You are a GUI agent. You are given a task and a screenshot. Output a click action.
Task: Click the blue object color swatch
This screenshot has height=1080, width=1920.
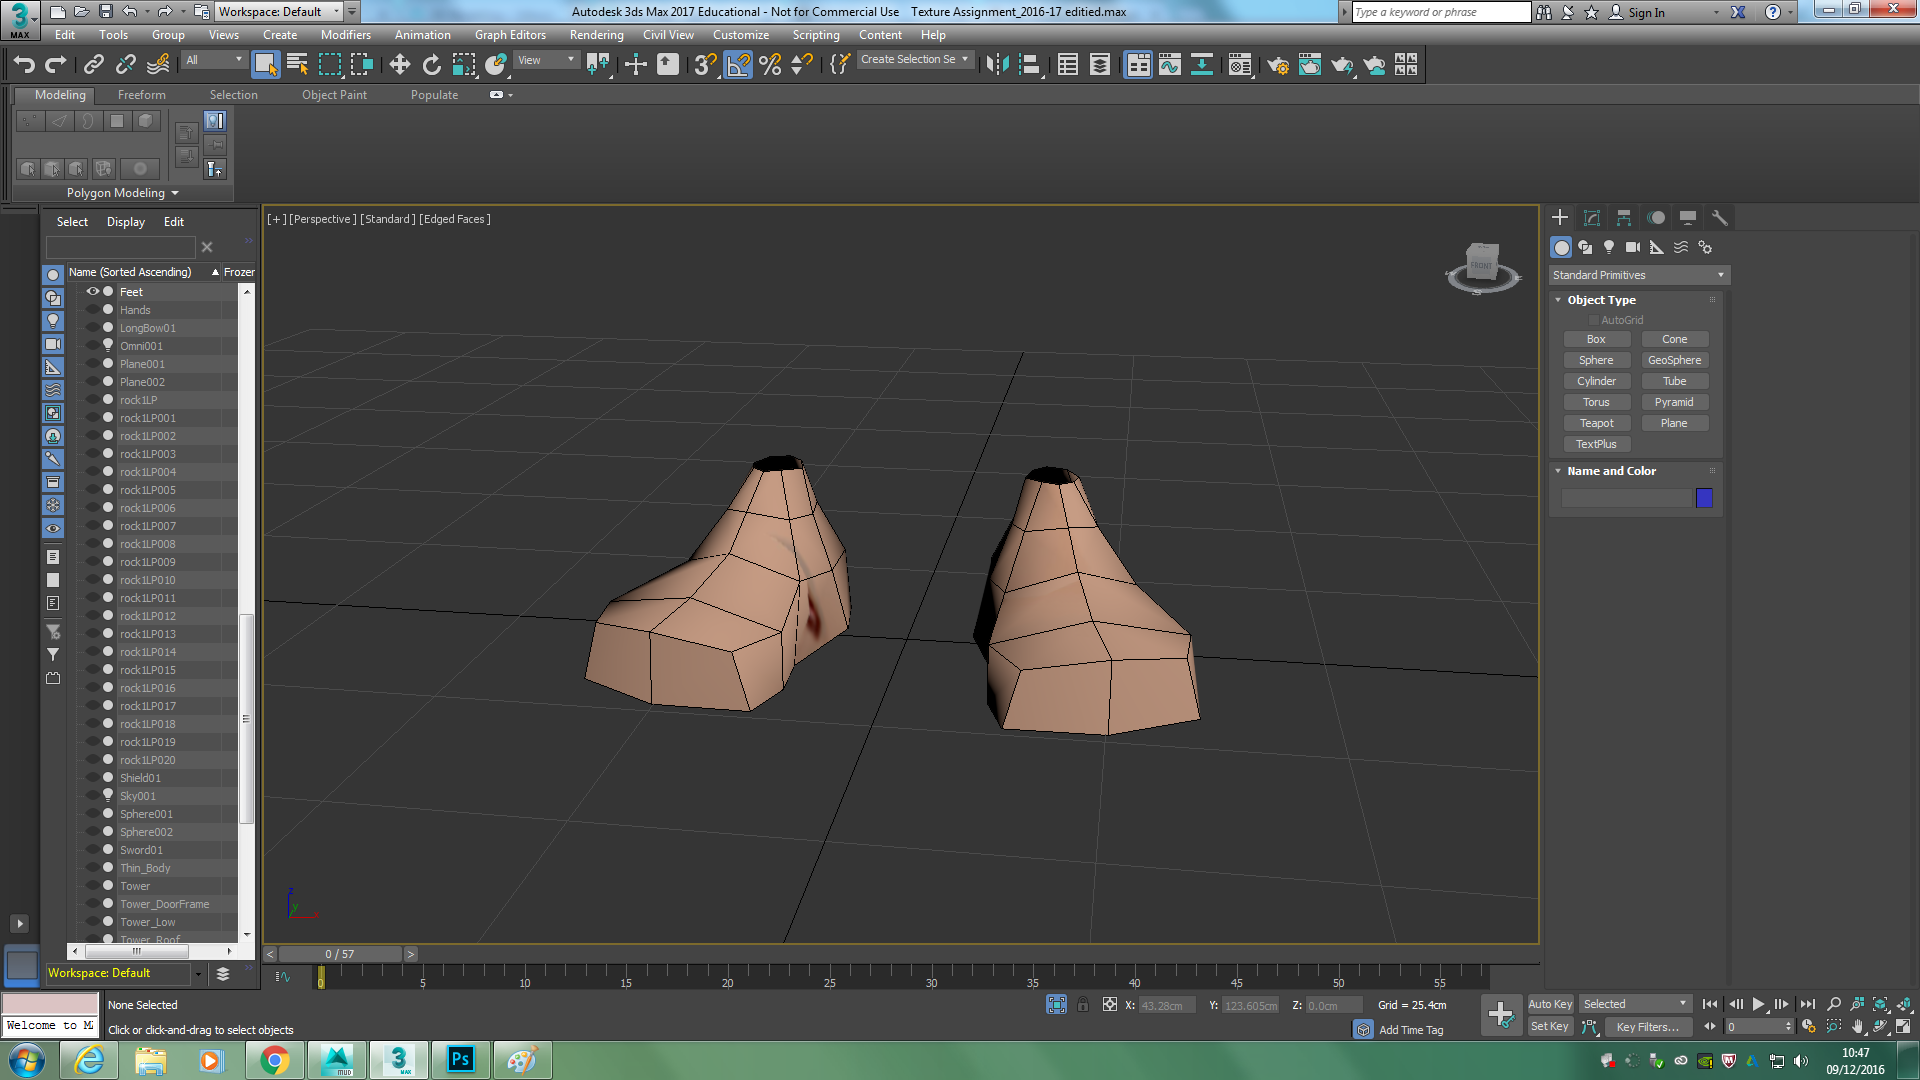[1704, 498]
